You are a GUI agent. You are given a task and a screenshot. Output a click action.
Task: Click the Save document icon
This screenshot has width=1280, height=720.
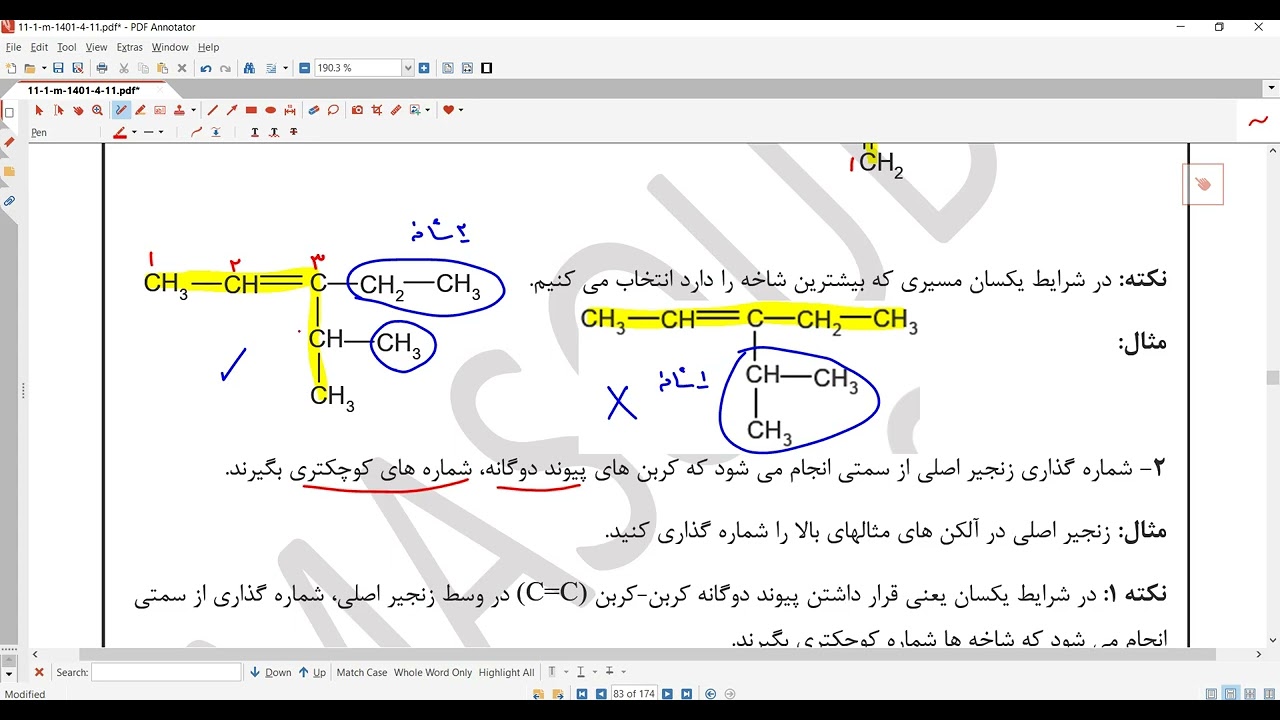pyautogui.click(x=58, y=68)
